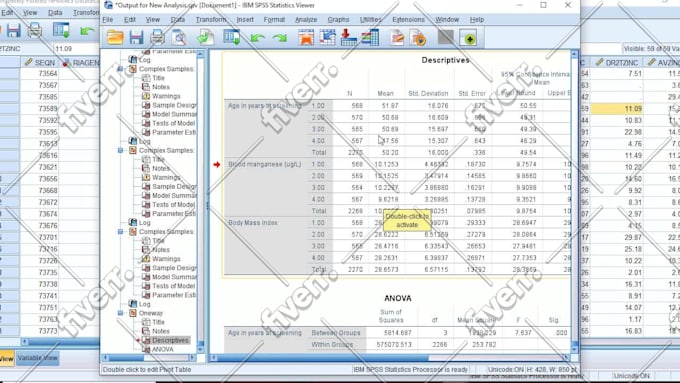This screenshot has width=680, height=383.
Task: Click Save icon in Data Editor window
Action: click(13, 31)
